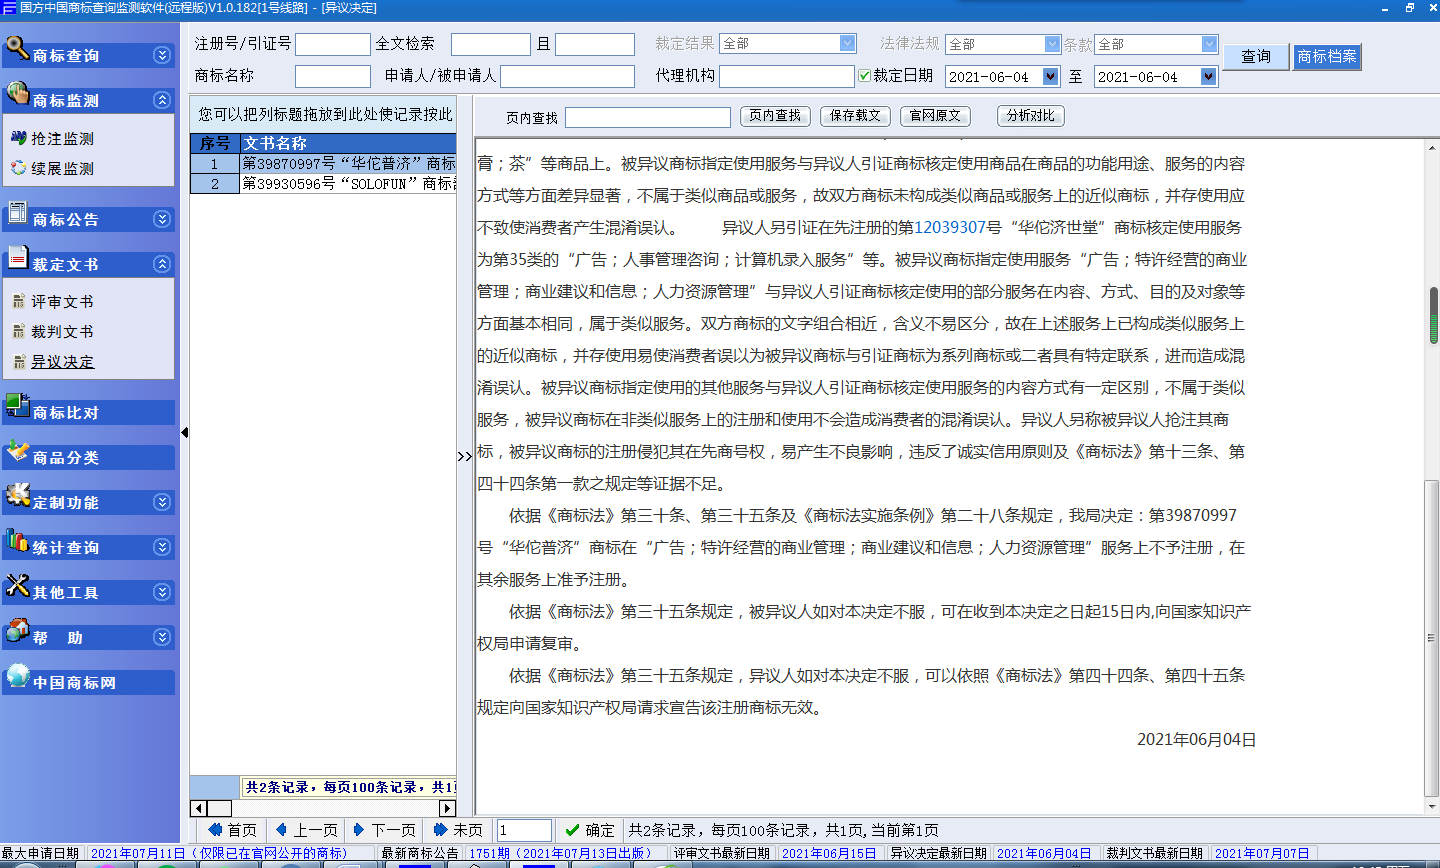Image resolution: width=1440 pixels, height=868 pixels.
Task: Click the 商标公告 section icon
Action: pos(17,212)
